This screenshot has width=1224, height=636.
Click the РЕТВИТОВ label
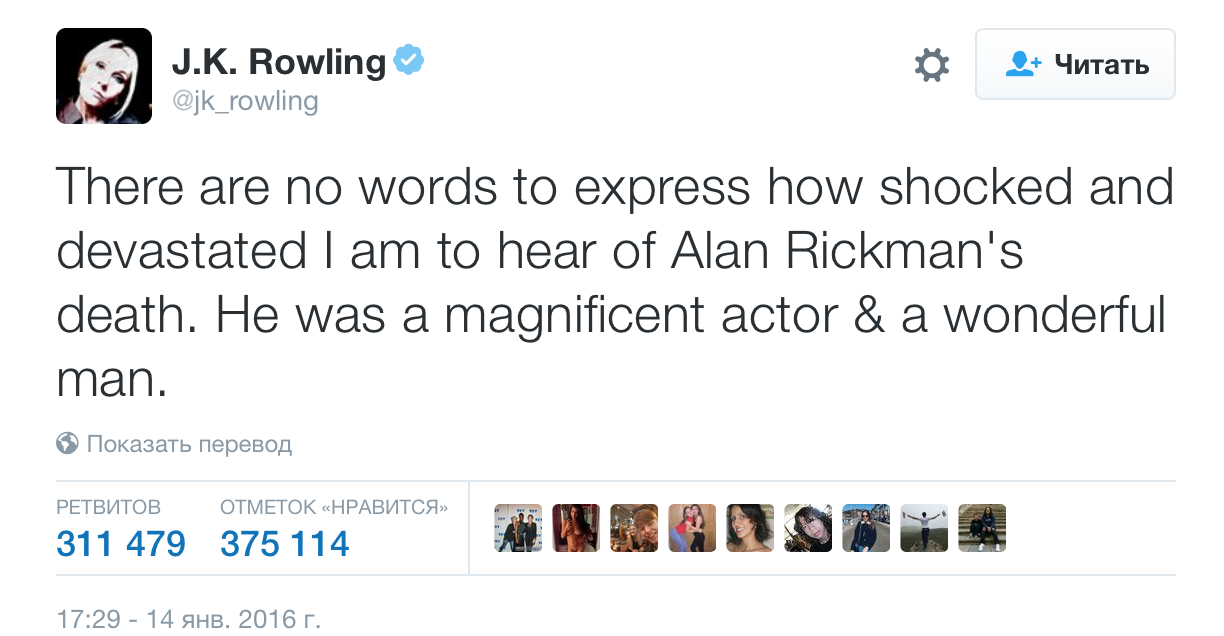[x=108, y=508]
